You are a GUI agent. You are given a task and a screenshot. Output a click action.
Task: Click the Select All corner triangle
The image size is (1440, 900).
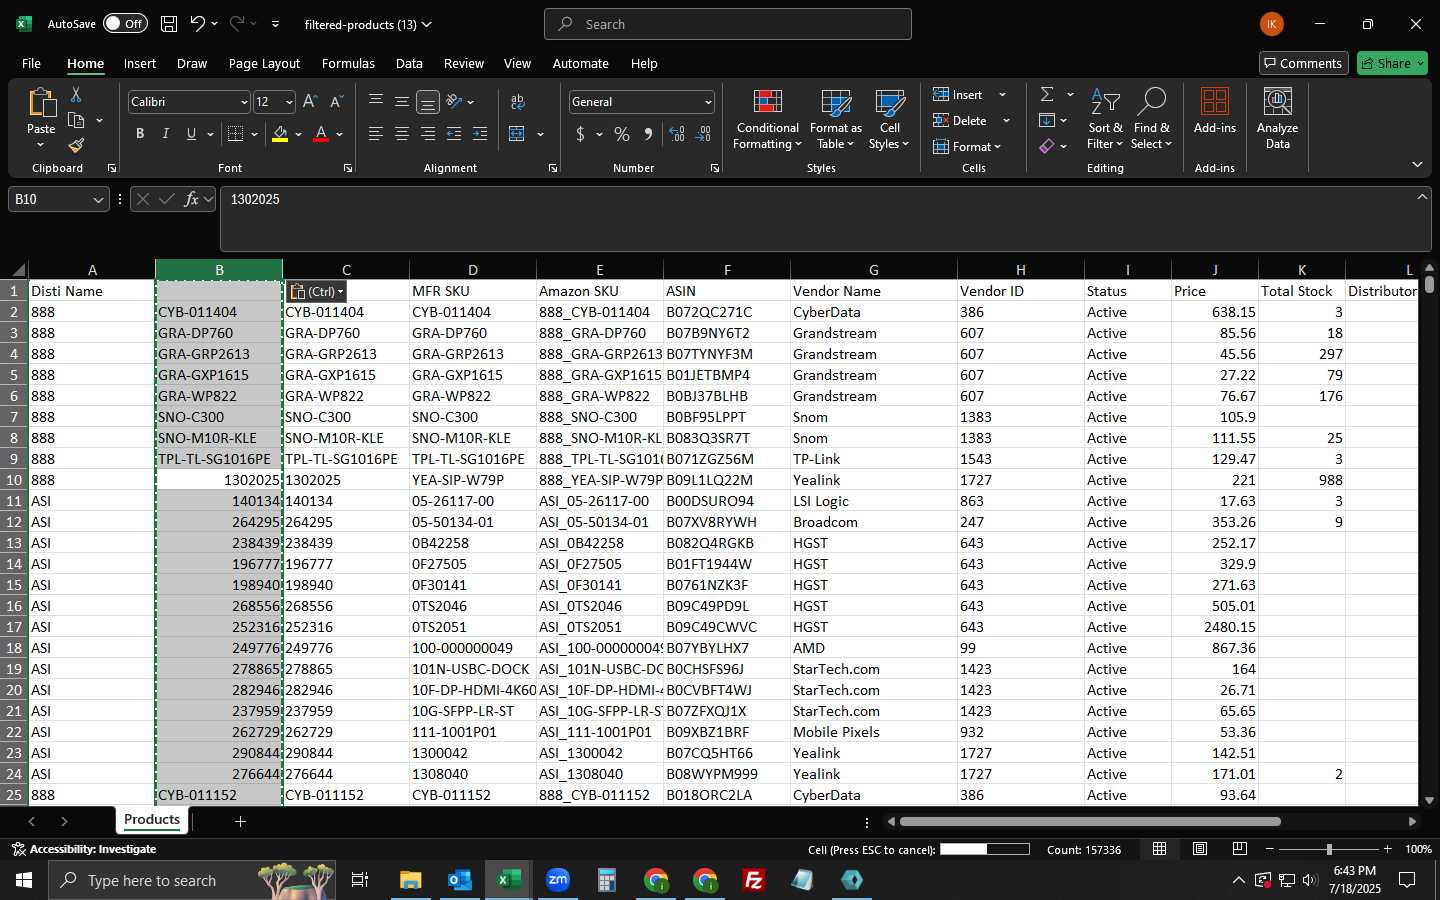[18, 269]
